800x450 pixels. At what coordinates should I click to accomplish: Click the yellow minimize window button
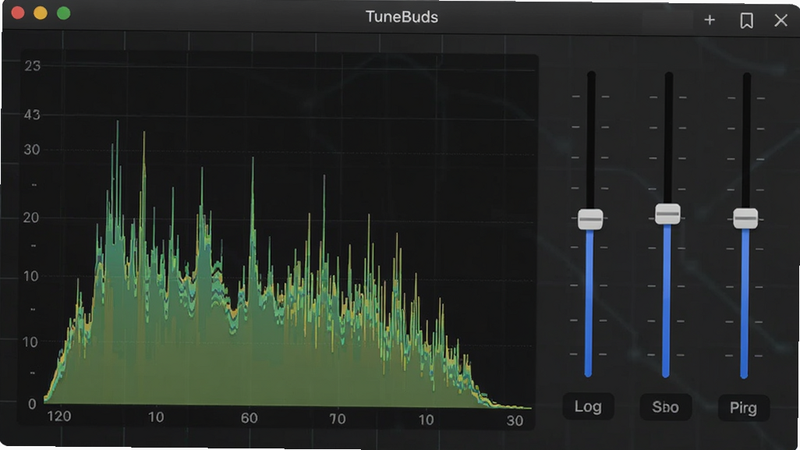pos(40,13)
